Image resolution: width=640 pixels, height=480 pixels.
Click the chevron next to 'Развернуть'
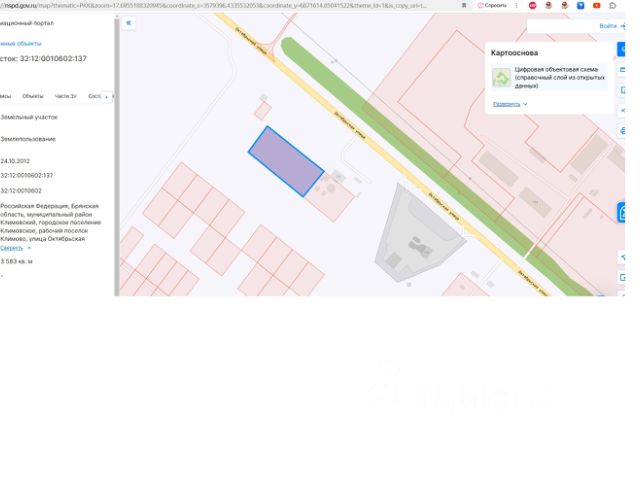coord(525,104)
